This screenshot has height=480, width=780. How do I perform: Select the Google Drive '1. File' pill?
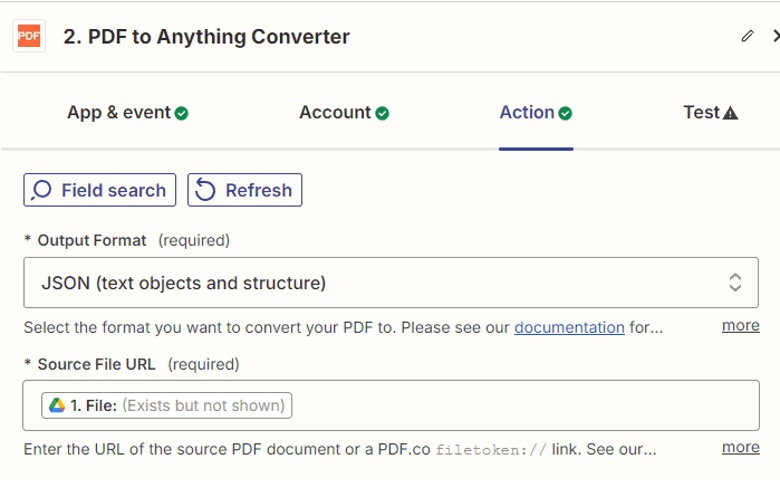pyautogui.click(x=167, y=405)
